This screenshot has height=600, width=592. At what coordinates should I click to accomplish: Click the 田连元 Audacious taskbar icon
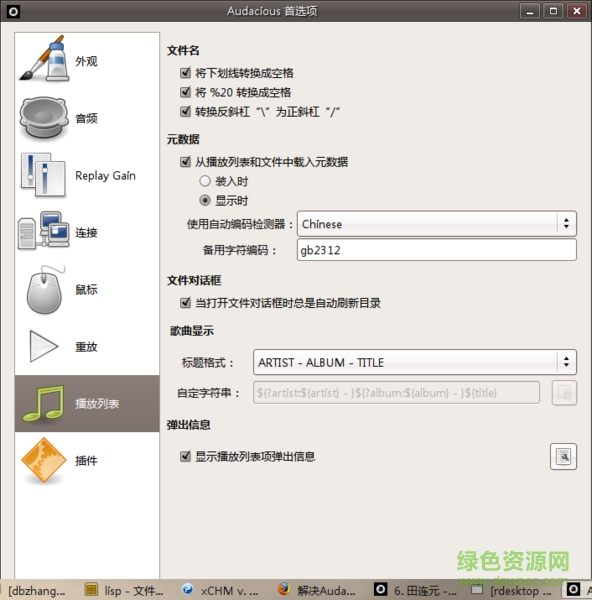click(380, 589)
